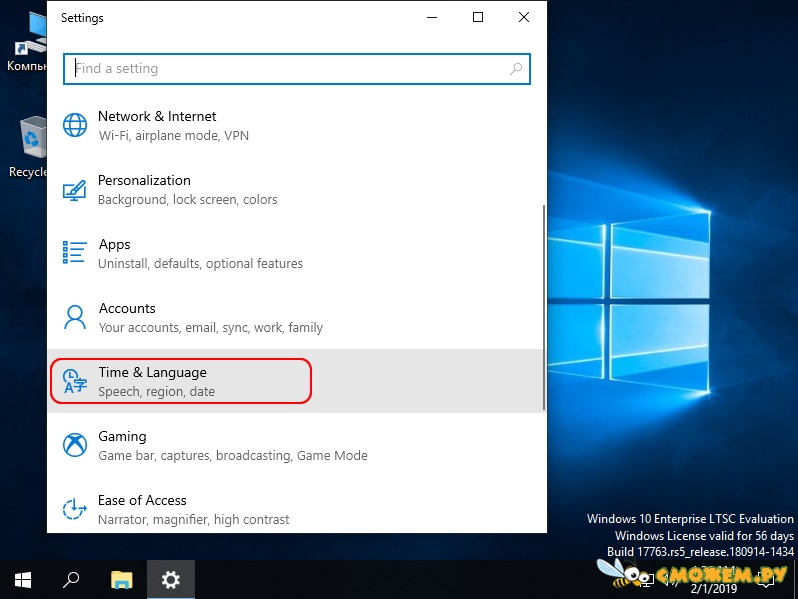Click "Your accounts, email, sync, work, family" text
798x599 pixels.
pyautogui.click(x=211, y=328)
